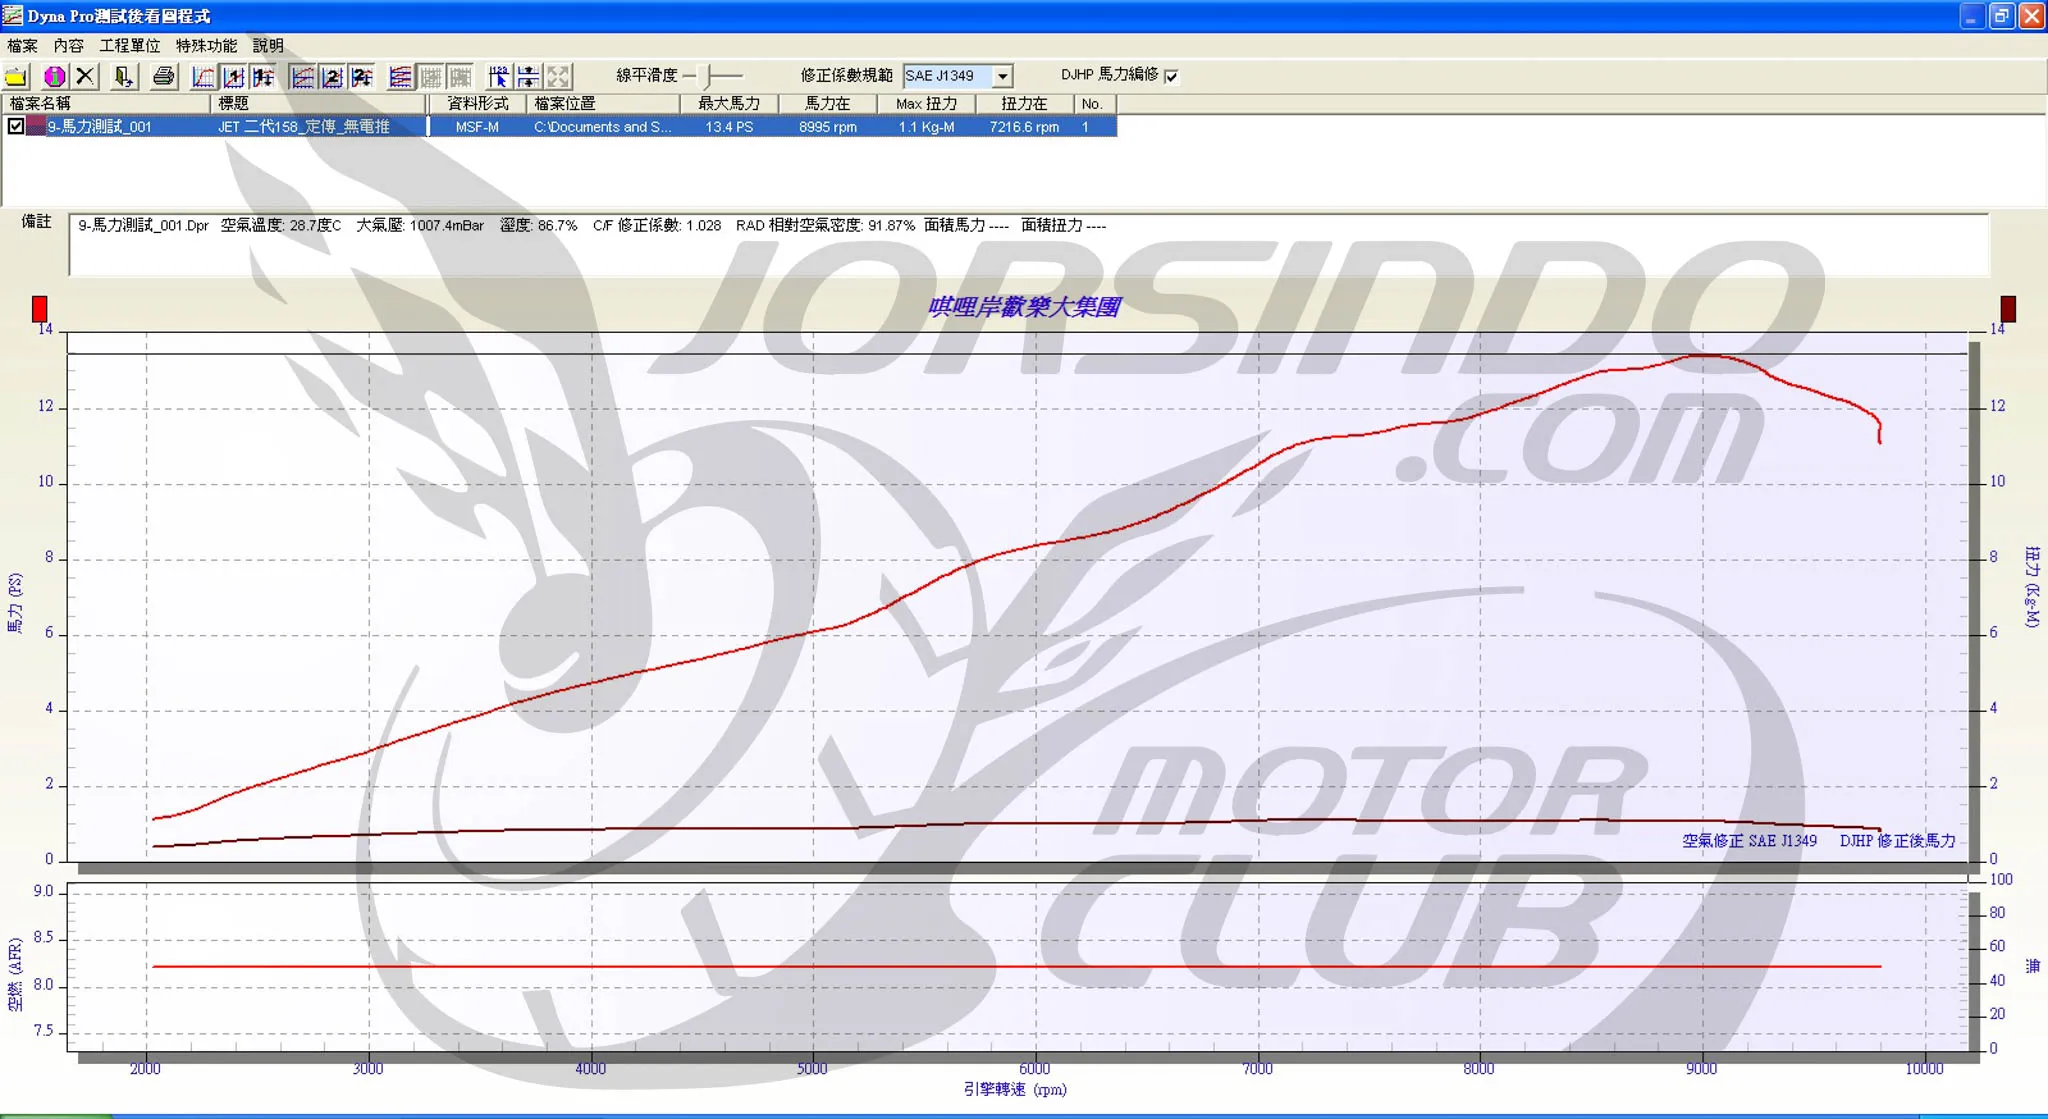Activate 123 cursor readout tool
This screenshot has width=2048, height=1119.
[x=498, y=76]
